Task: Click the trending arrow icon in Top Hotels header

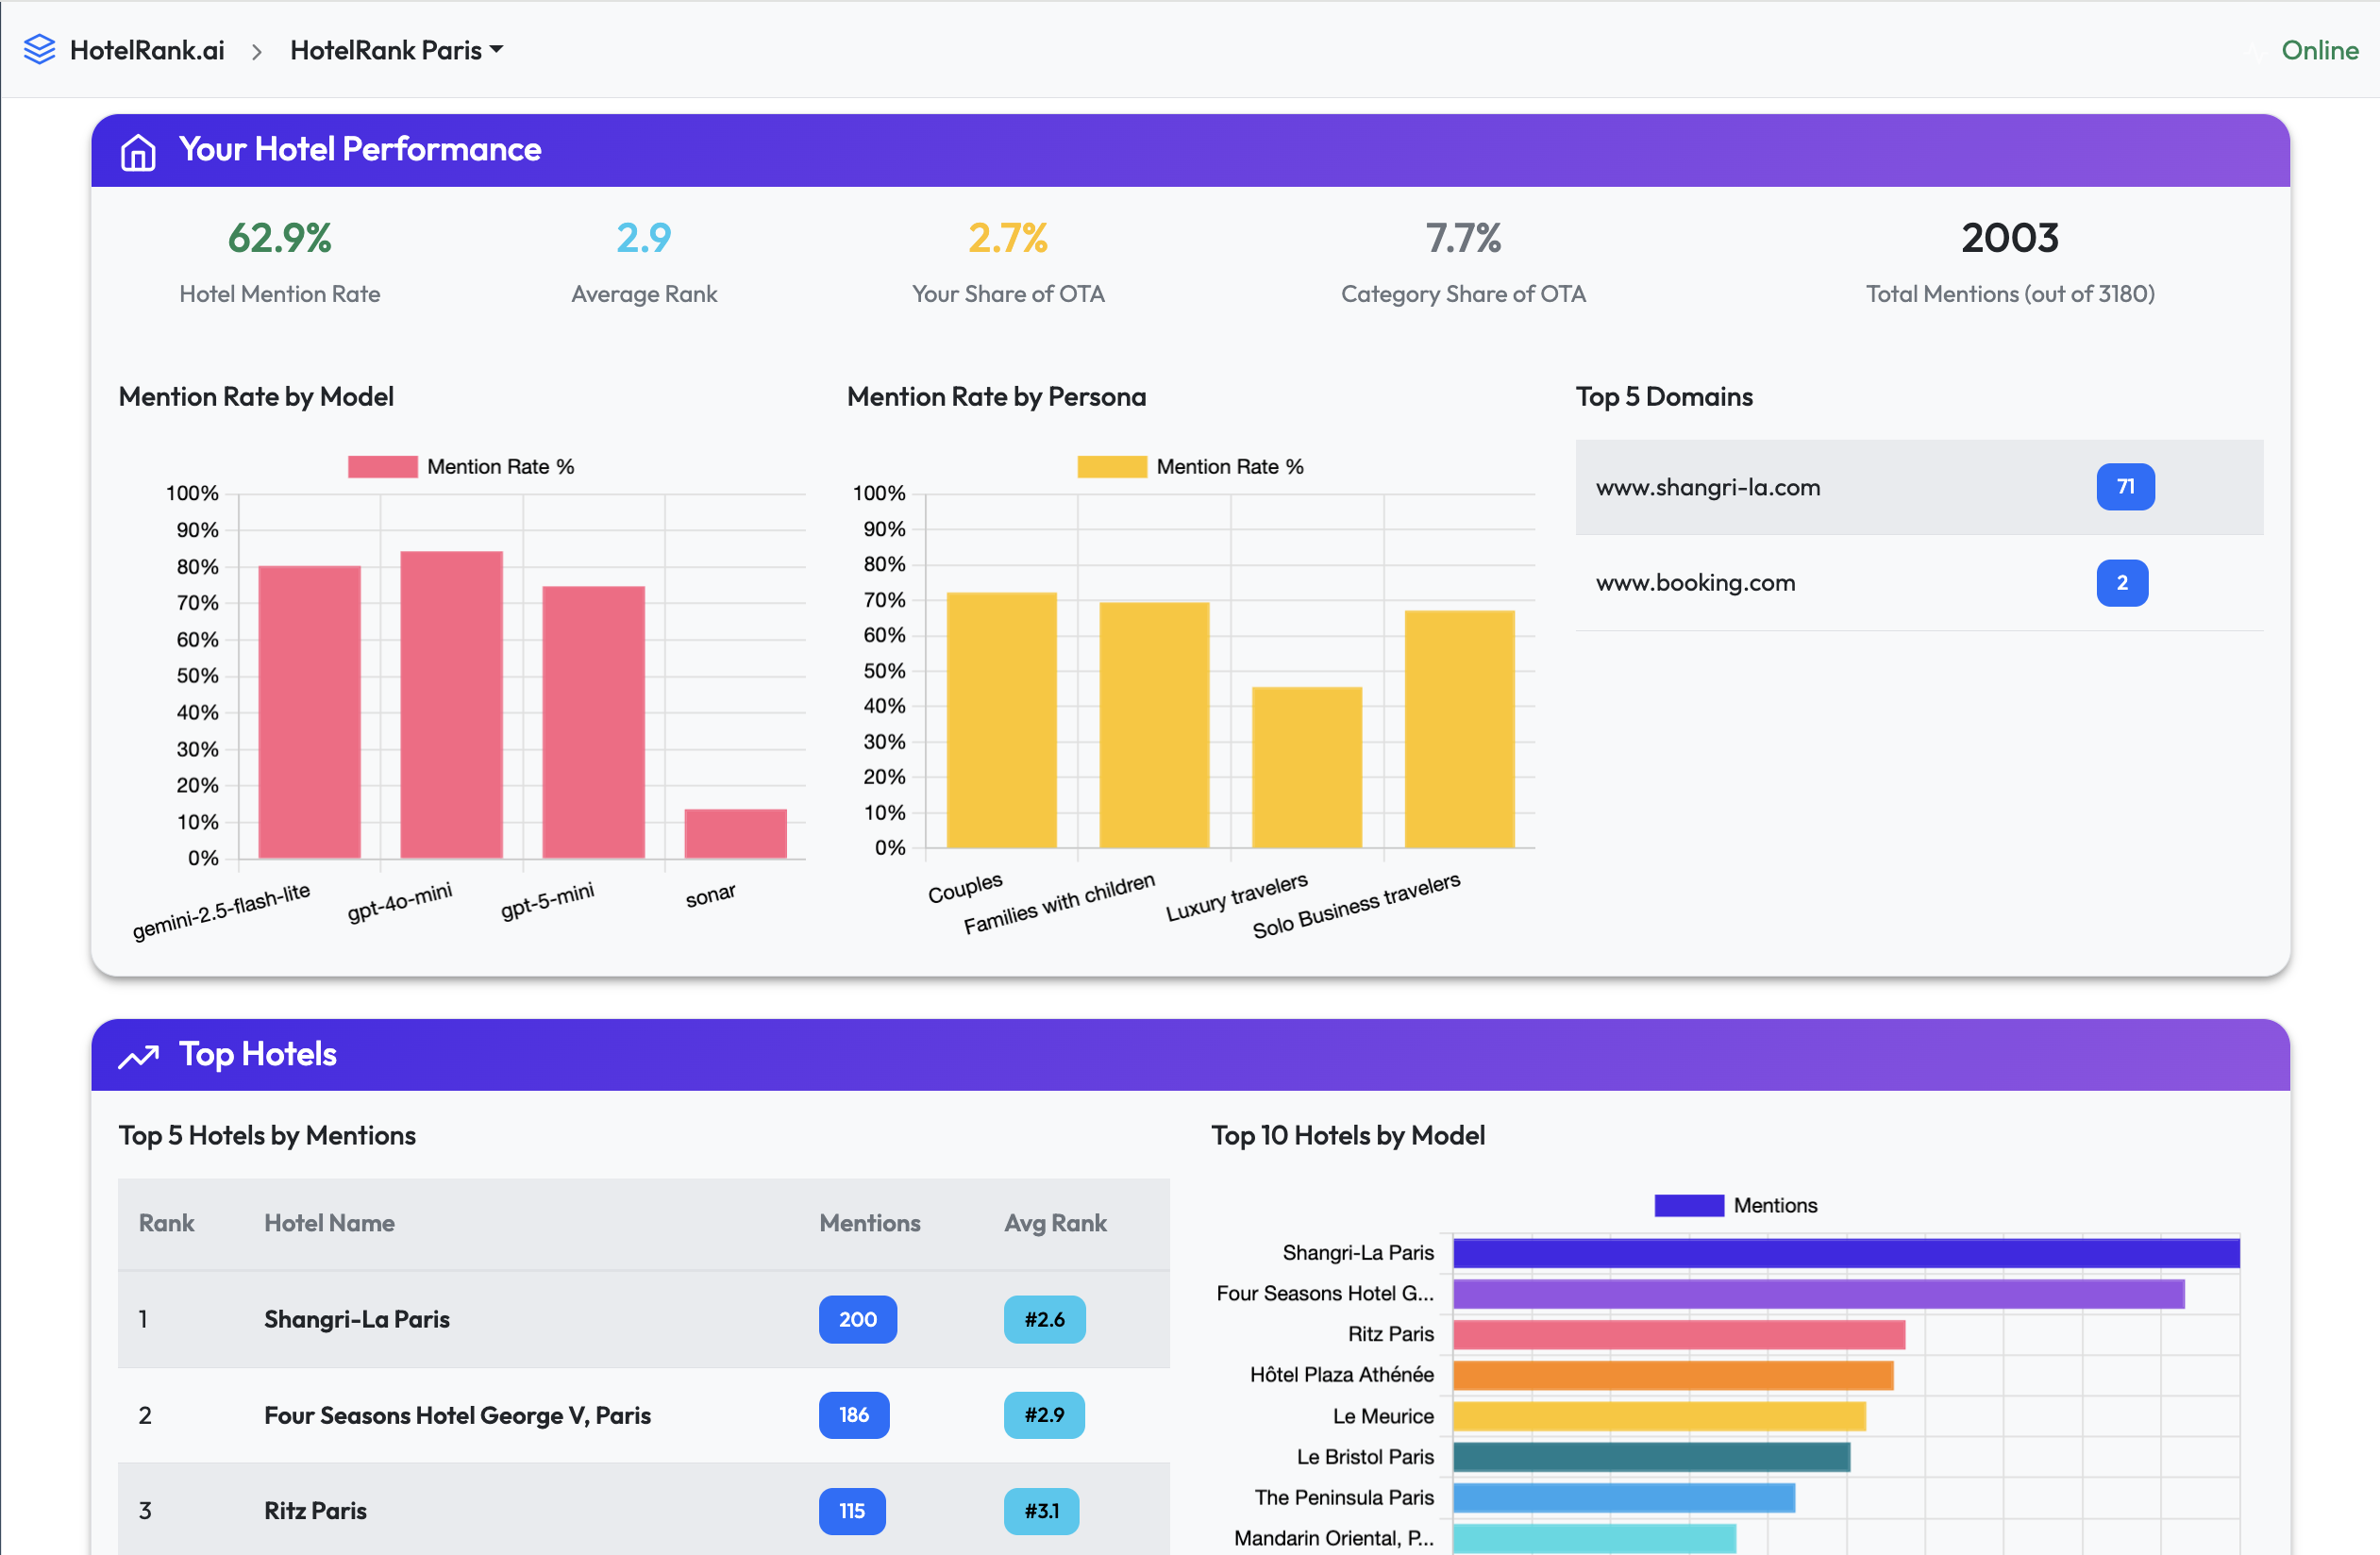Action: [x=138, y=1055]
